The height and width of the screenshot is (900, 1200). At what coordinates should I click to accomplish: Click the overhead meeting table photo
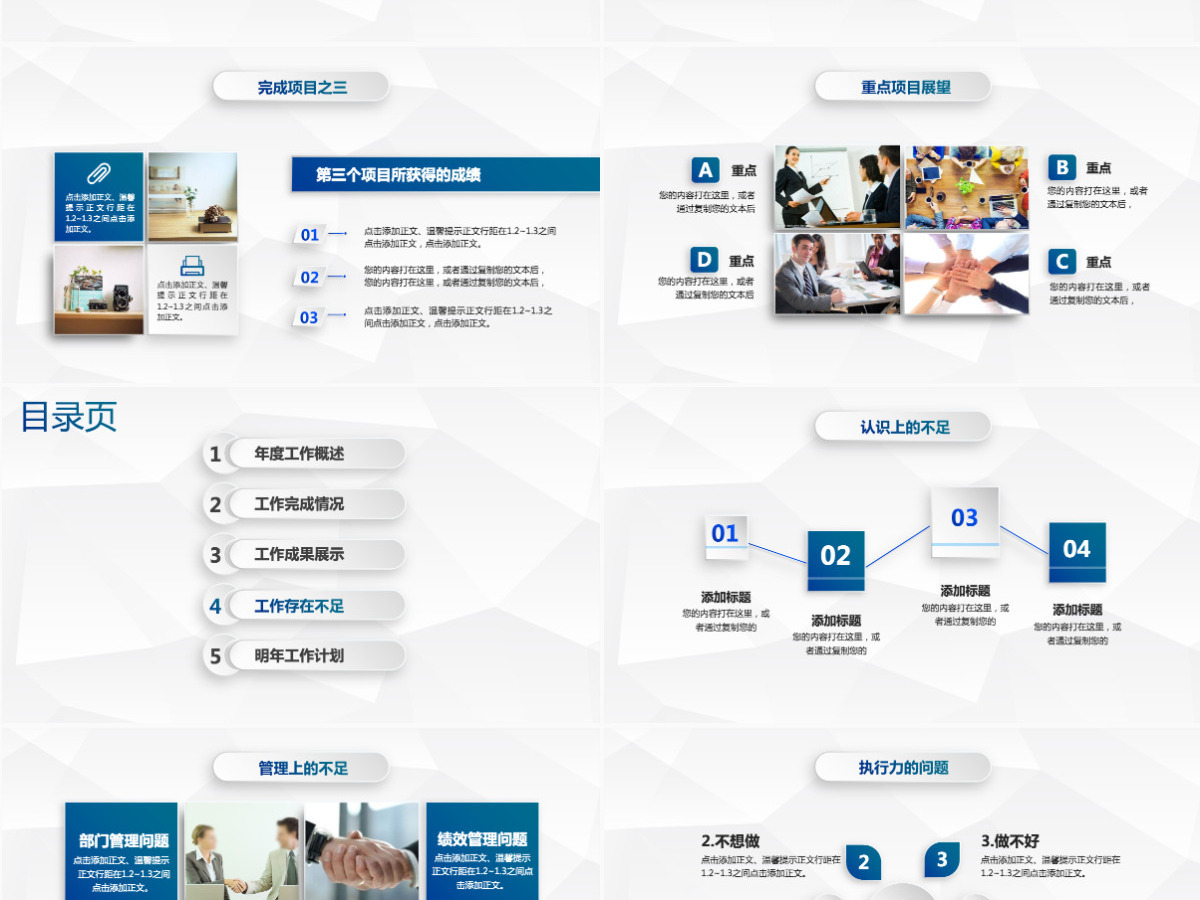coord(967,189)
